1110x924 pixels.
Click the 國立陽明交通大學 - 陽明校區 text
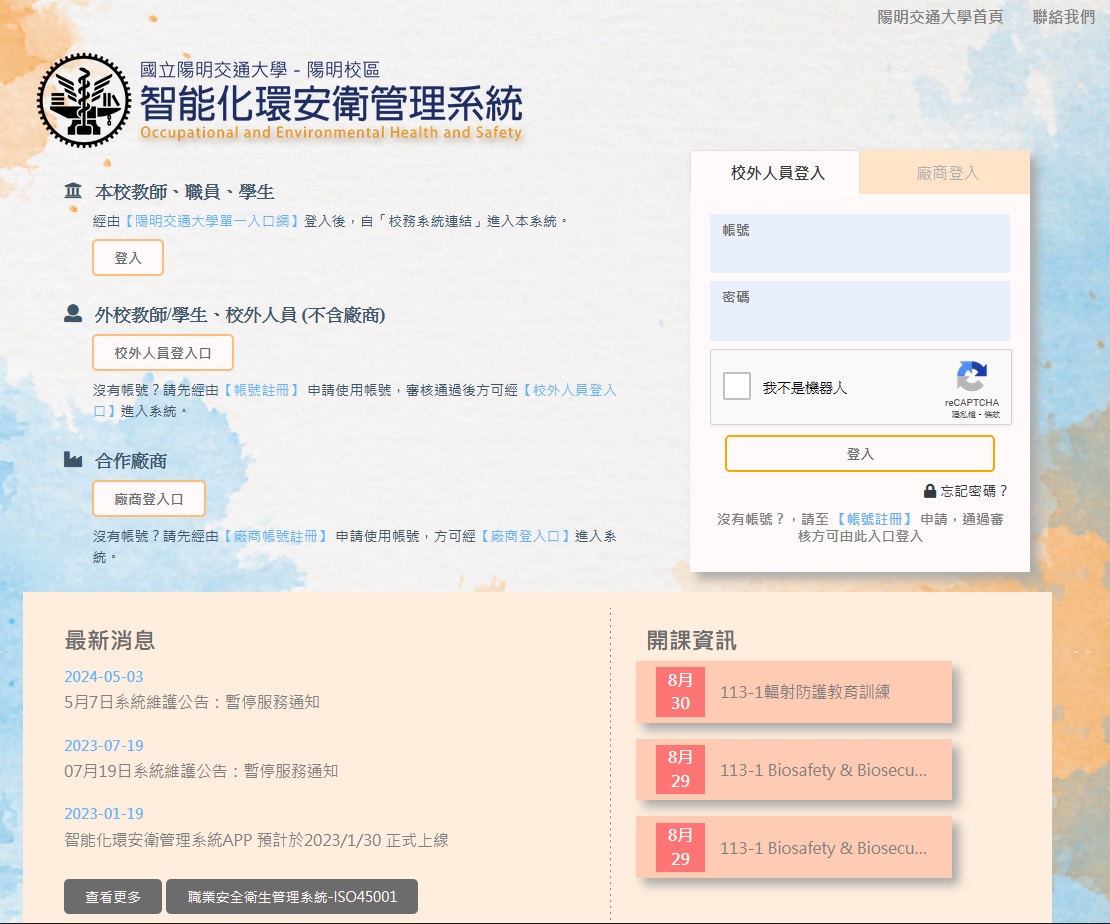[x=260, y=69]
